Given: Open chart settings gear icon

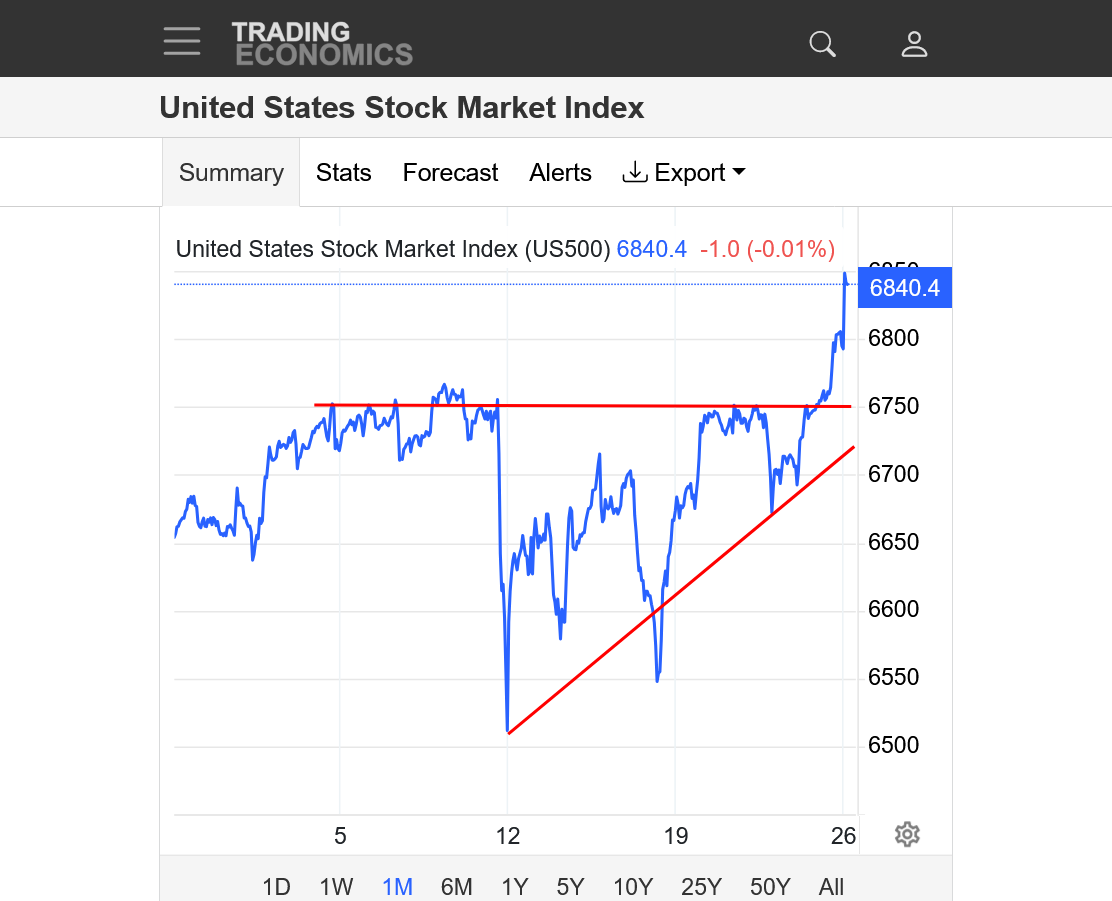Looking at the screenshot, I should point(907,834).
